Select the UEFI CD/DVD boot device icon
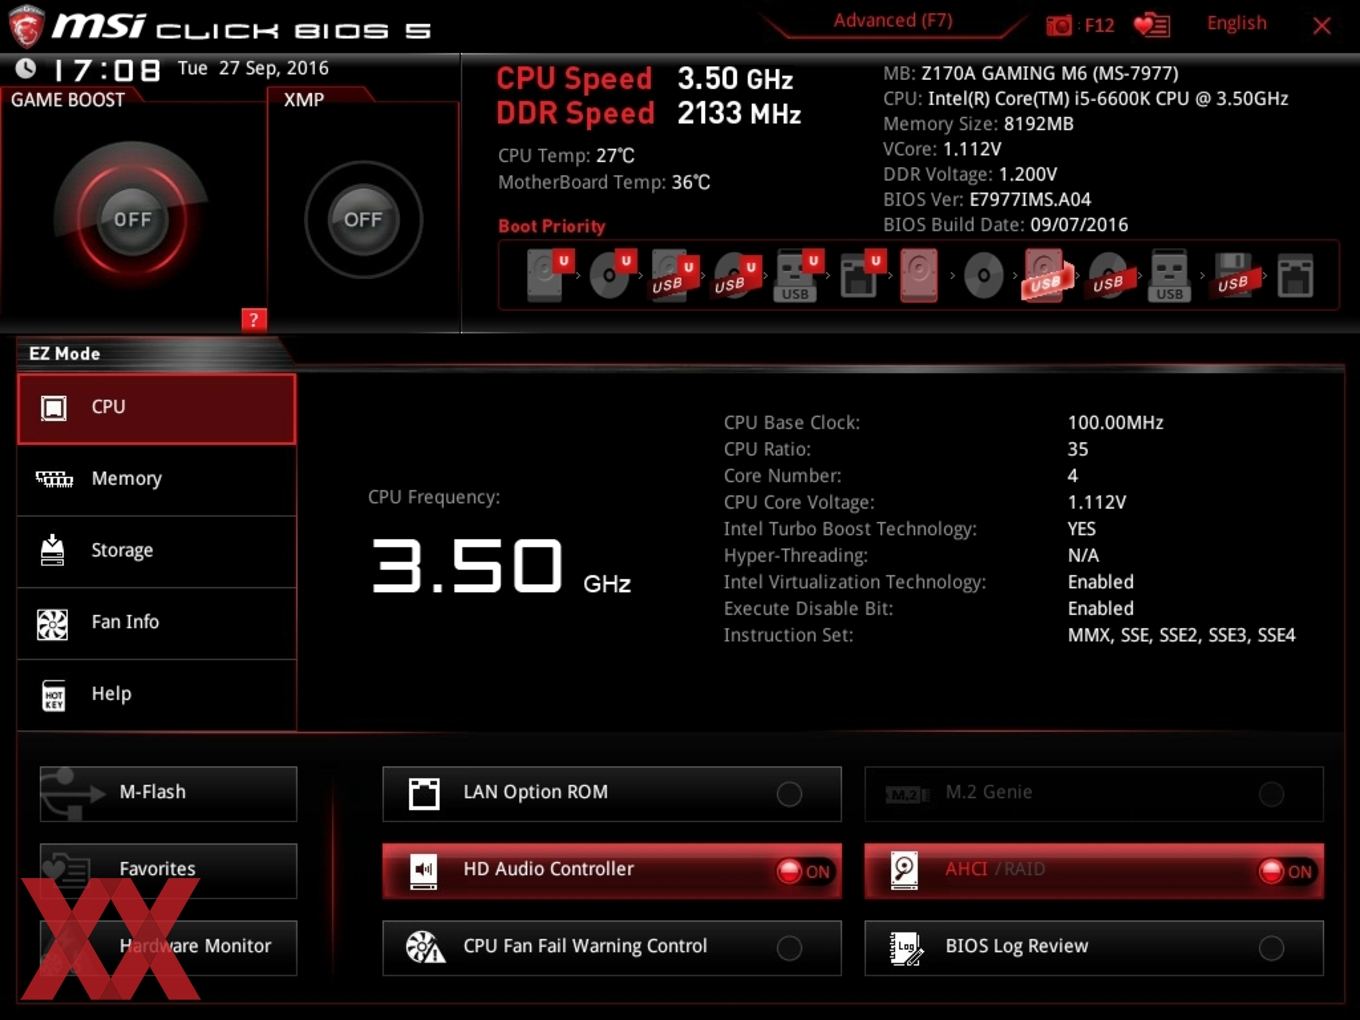 click(x=611, y=275)
